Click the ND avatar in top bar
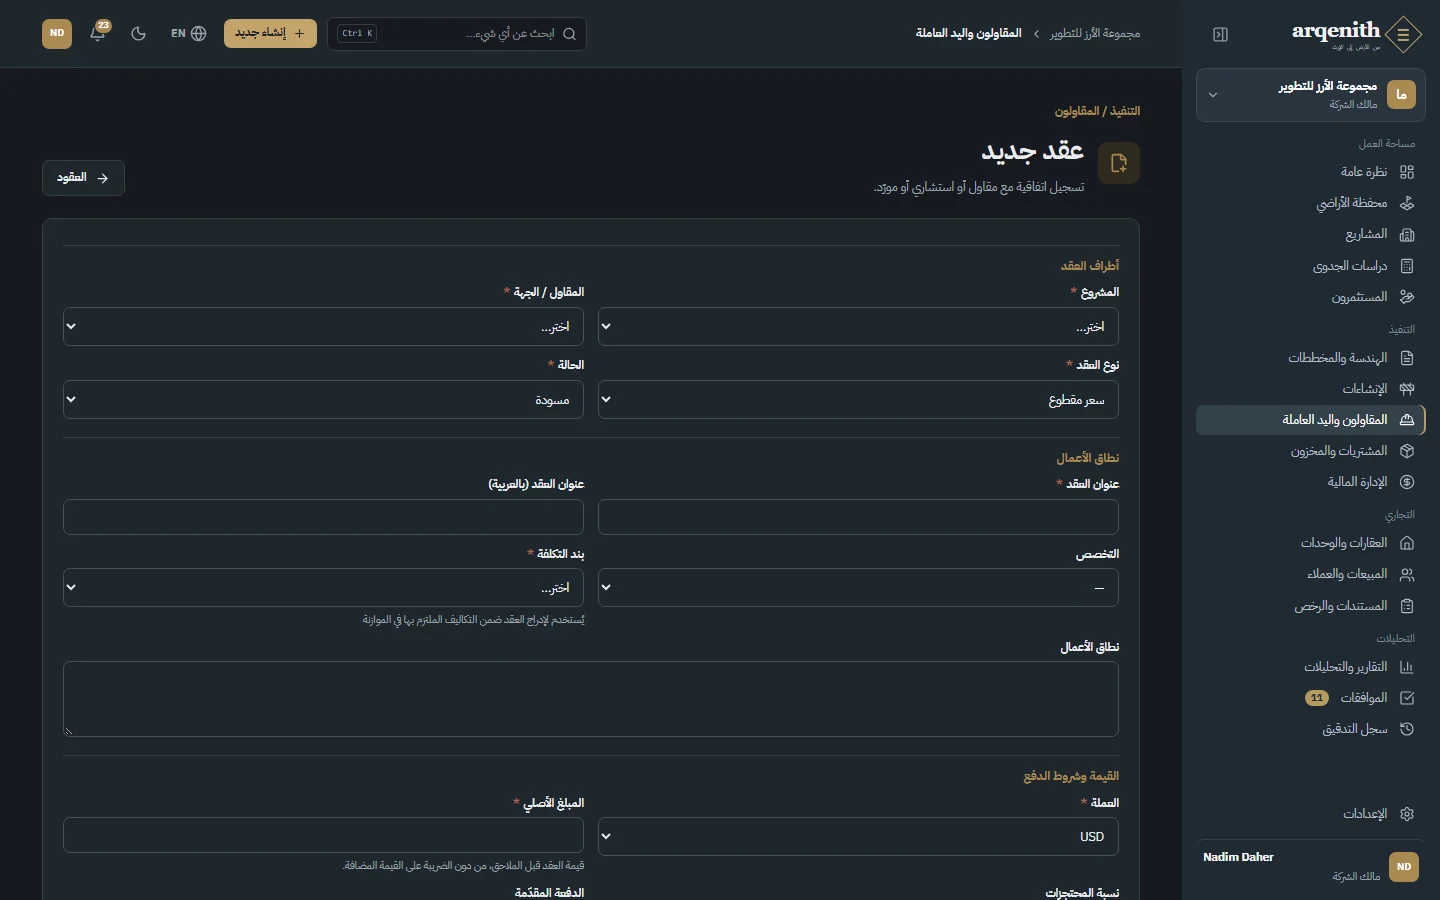 pos(57,33)
